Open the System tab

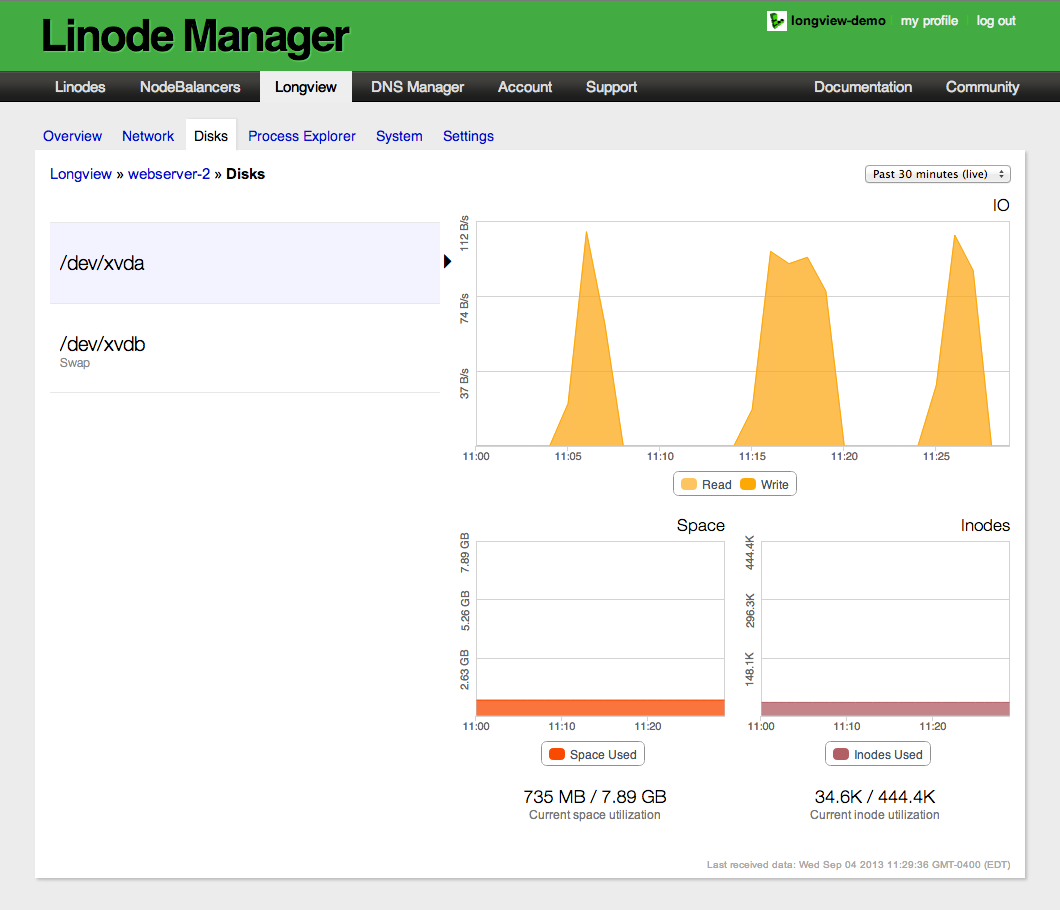pos(399,136)
